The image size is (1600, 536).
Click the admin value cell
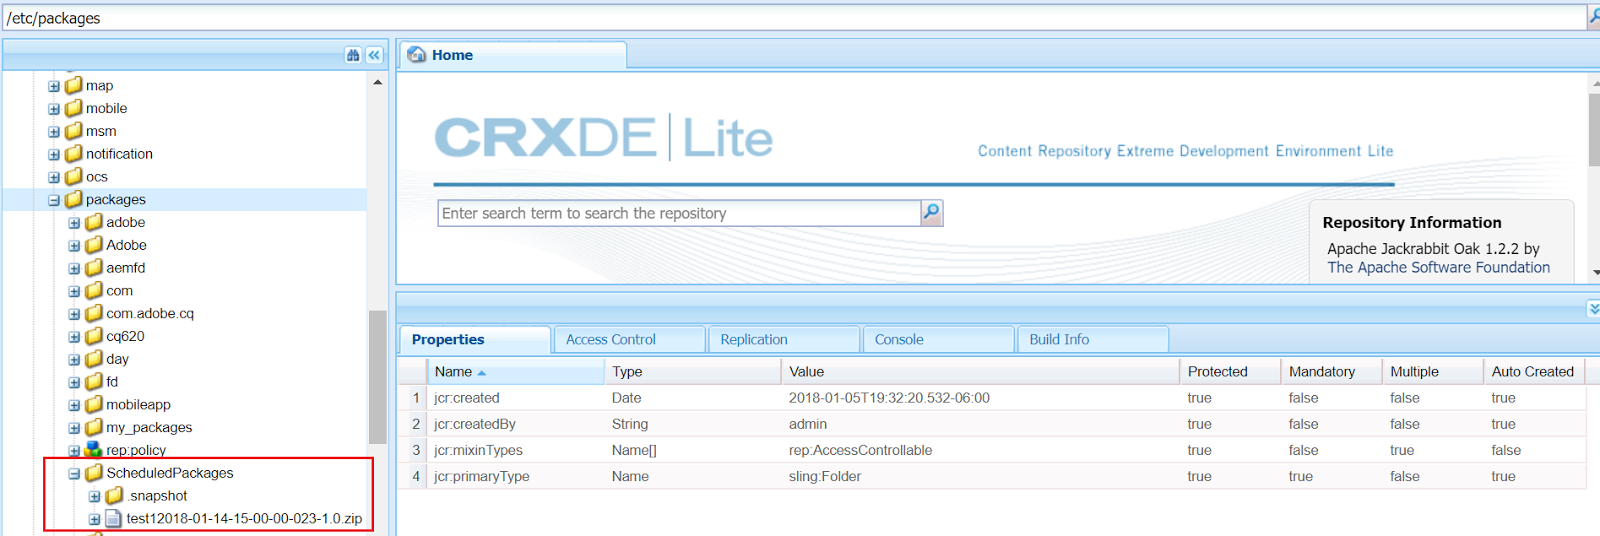click(x=808, y=424)
